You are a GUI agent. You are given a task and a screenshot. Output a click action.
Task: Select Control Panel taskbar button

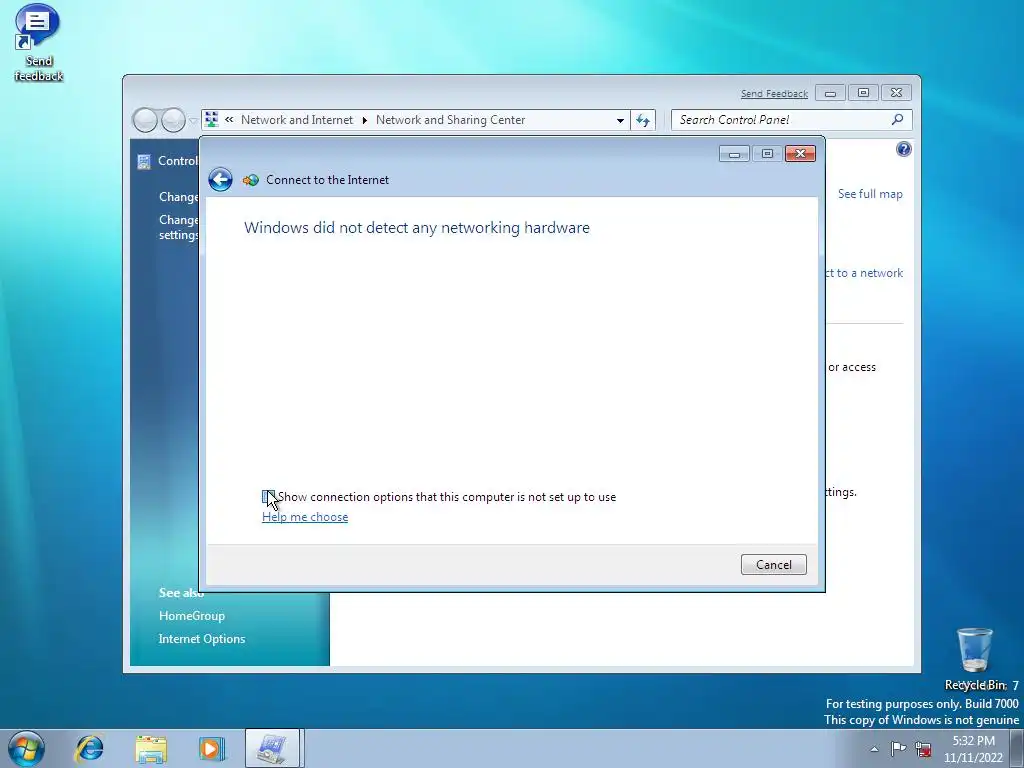(272, 748)
